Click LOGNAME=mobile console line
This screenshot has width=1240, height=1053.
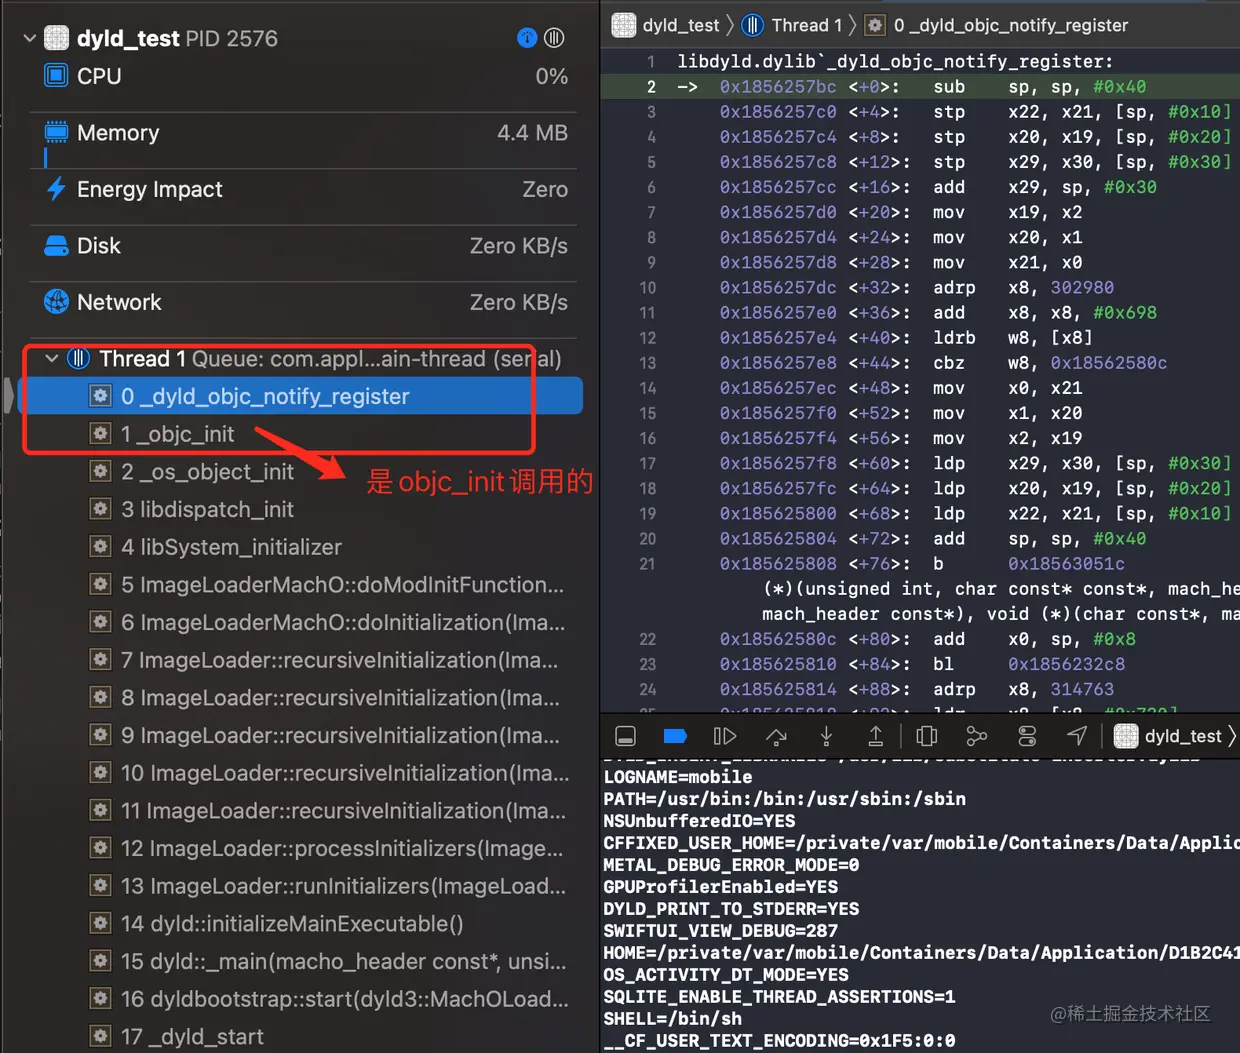678,777
